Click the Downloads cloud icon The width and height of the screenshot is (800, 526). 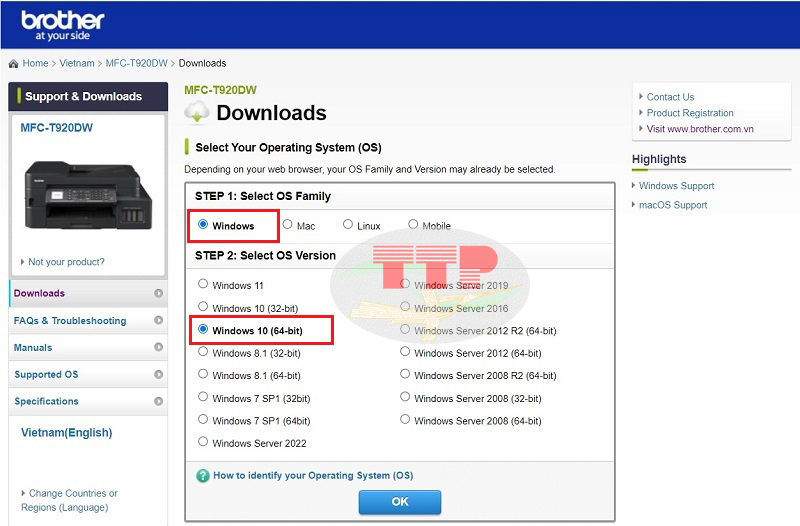[197, 113]
